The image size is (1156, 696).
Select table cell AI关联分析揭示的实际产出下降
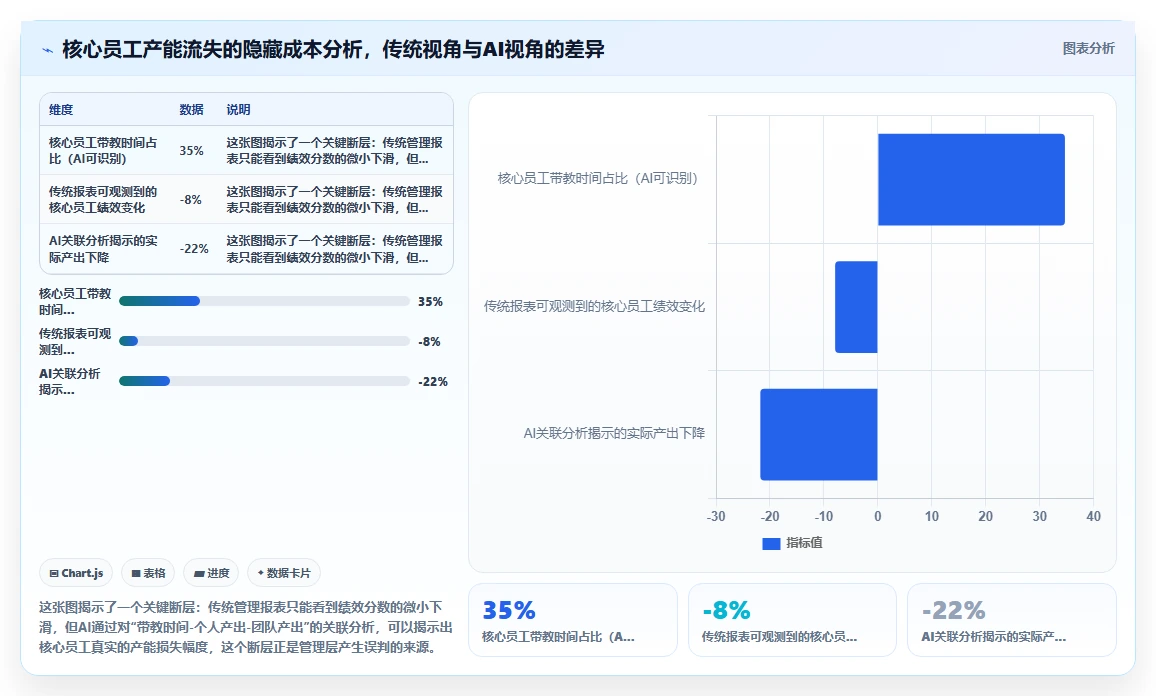coord(103,249)
